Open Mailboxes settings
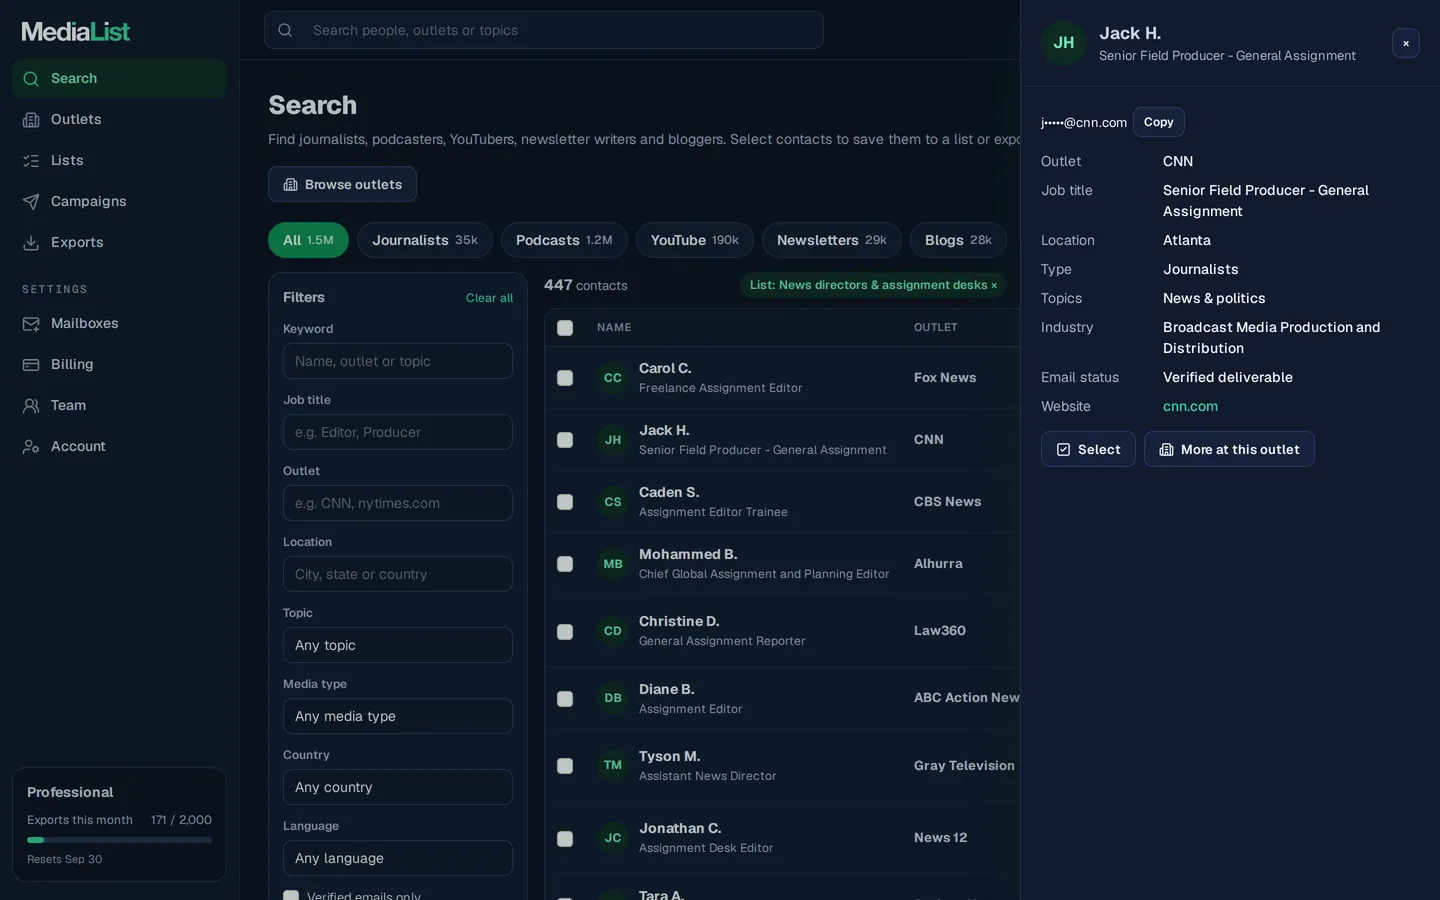Screen dimensions: 1440x900 point(119,323)
